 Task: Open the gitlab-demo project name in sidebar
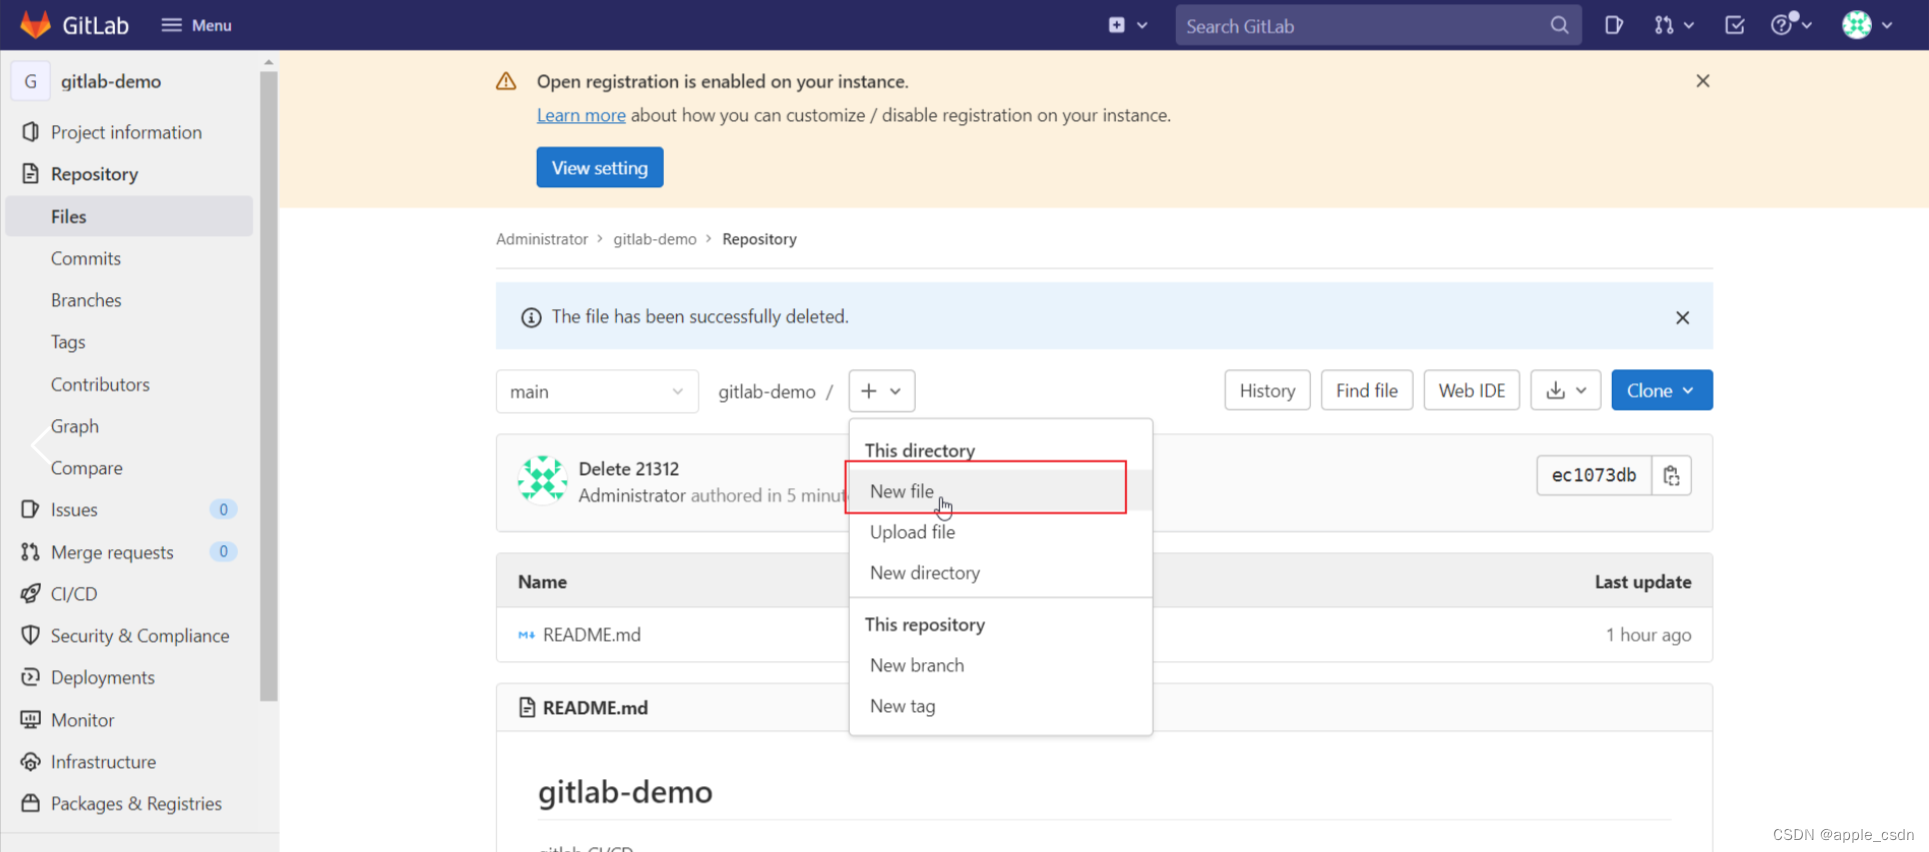(111, 81)
